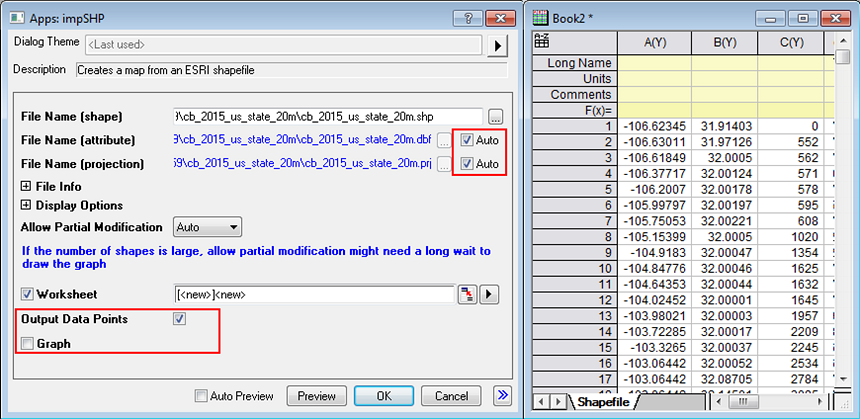This screenshot has height=419, width=860.
Task: Select column B(Y) header
Action: pos(722,43)
